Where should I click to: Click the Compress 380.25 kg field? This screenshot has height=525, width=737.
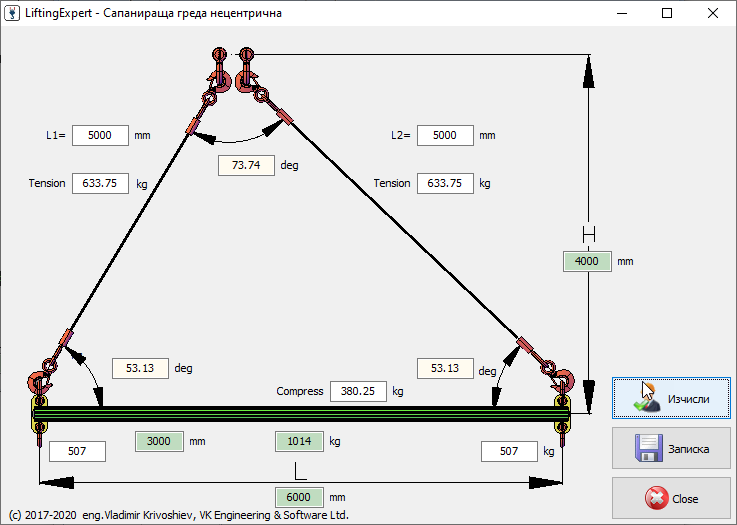(x=358, y=392)
